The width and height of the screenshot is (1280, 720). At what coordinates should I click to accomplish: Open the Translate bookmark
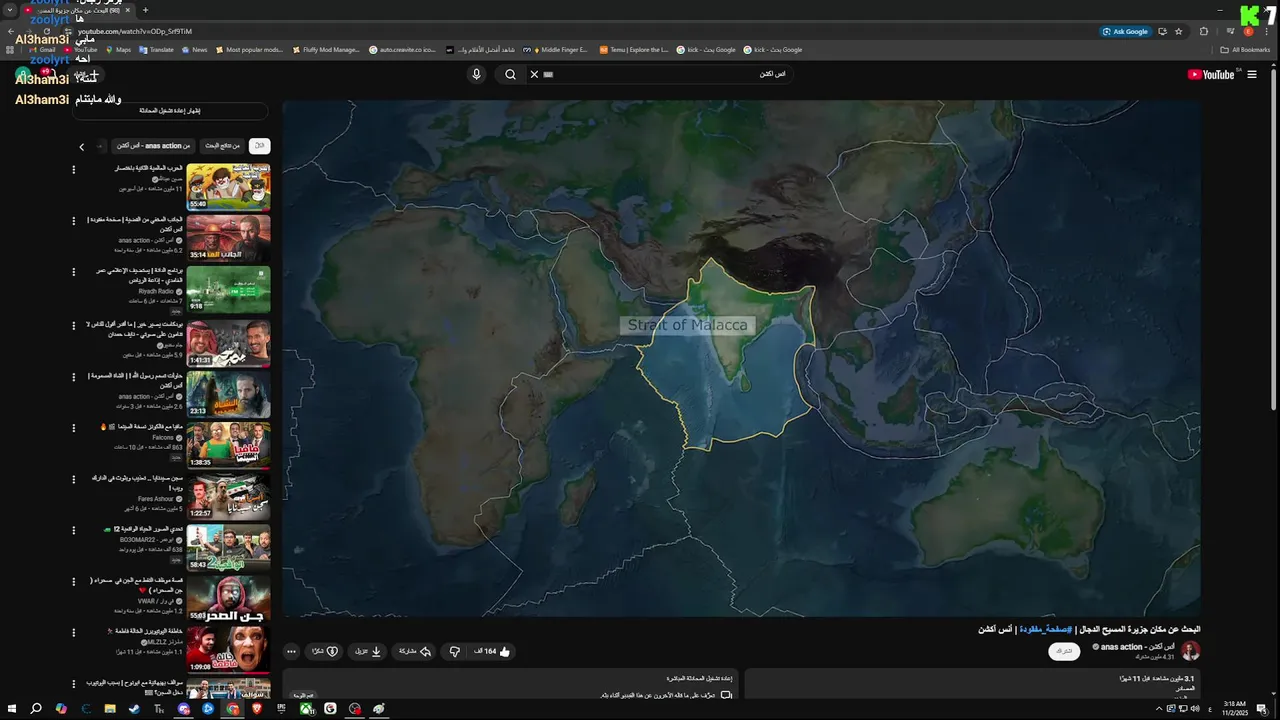[156, 49]
